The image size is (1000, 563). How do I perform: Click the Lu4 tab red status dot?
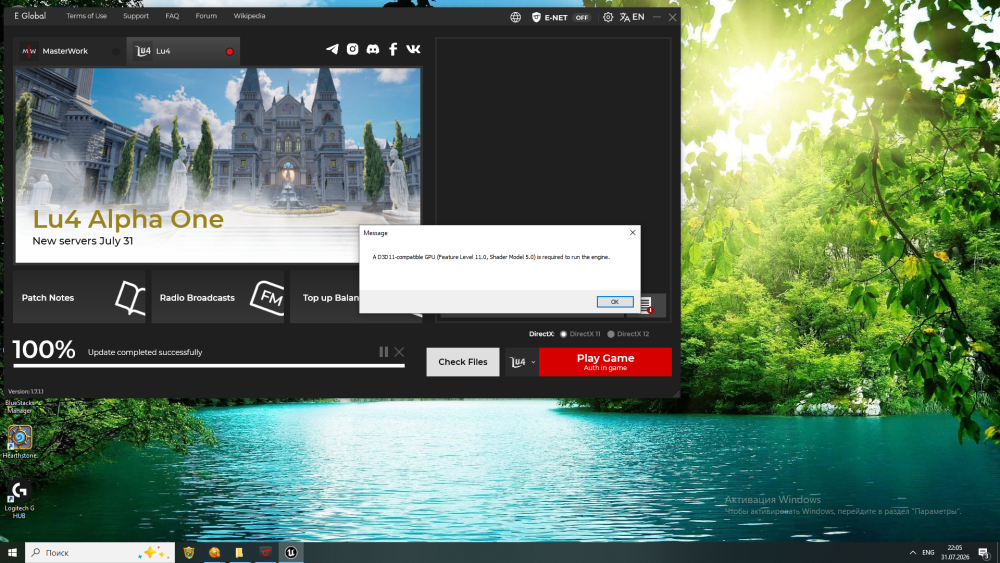point(230,52)
